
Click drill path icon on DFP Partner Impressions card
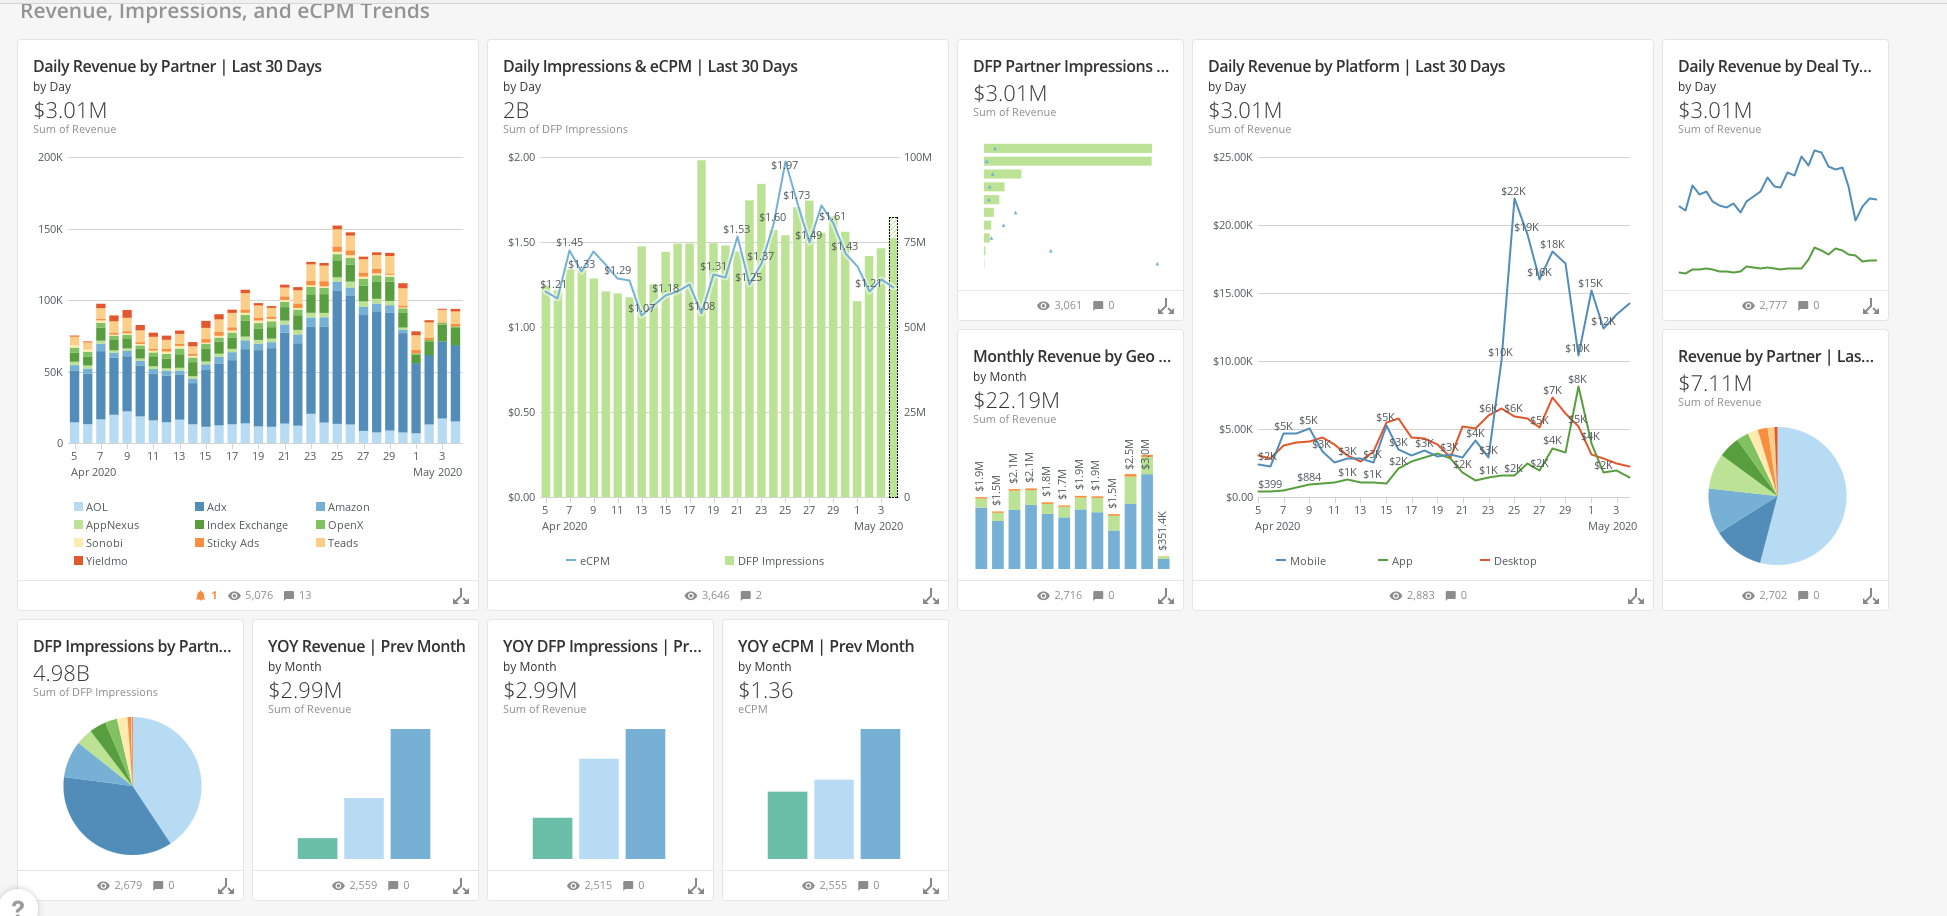click(1165, 307)
